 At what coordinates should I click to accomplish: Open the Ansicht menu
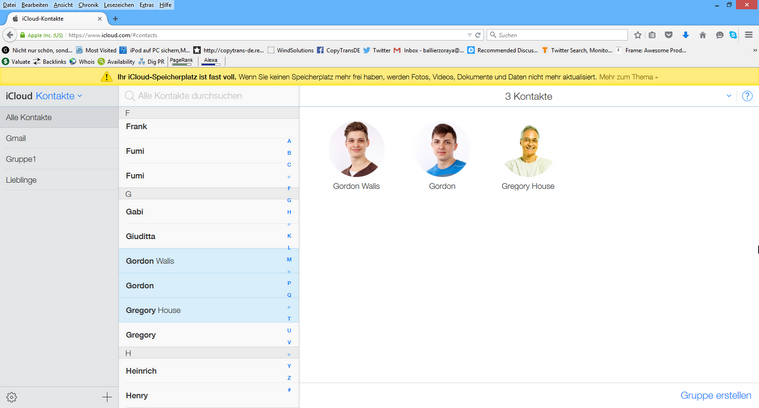pos(63,5)
